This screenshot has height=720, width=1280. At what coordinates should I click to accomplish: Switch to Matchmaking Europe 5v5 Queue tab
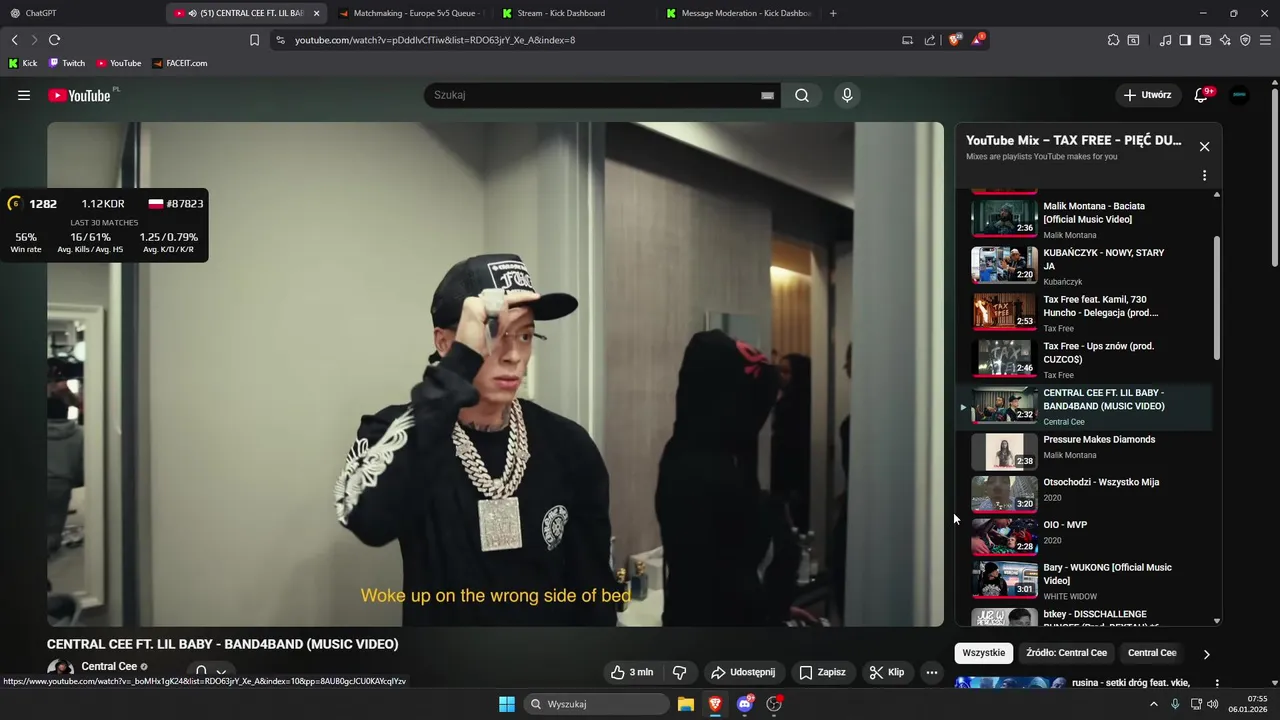[x=410, y=13]
